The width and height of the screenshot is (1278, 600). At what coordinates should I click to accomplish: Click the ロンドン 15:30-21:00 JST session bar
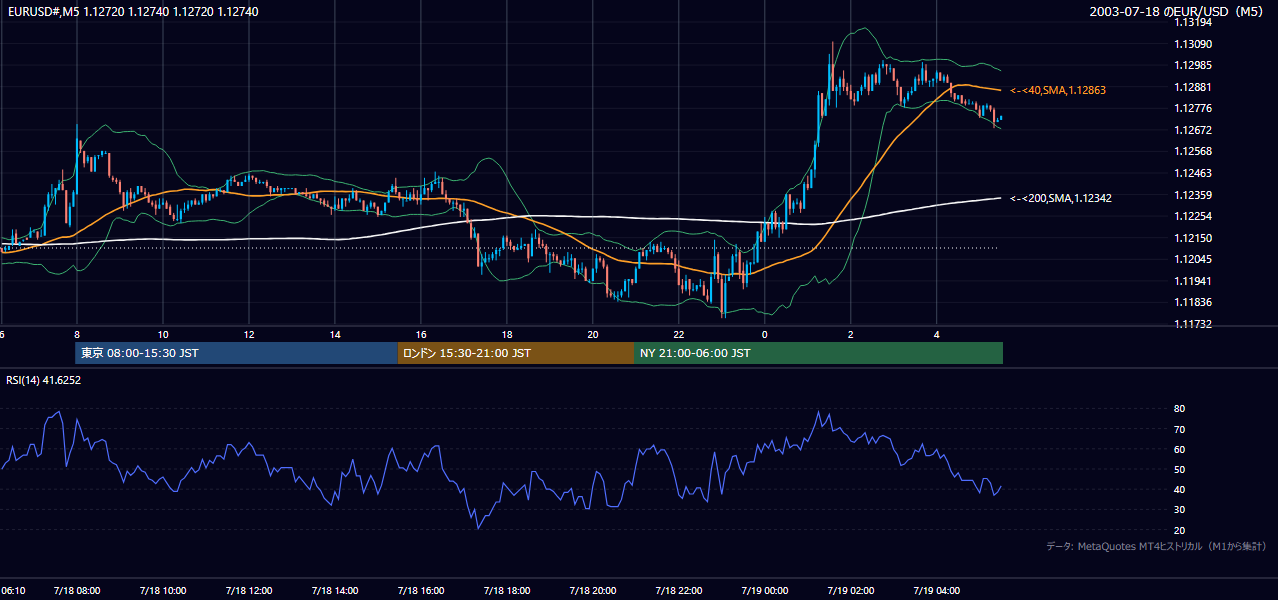(515, 353)
